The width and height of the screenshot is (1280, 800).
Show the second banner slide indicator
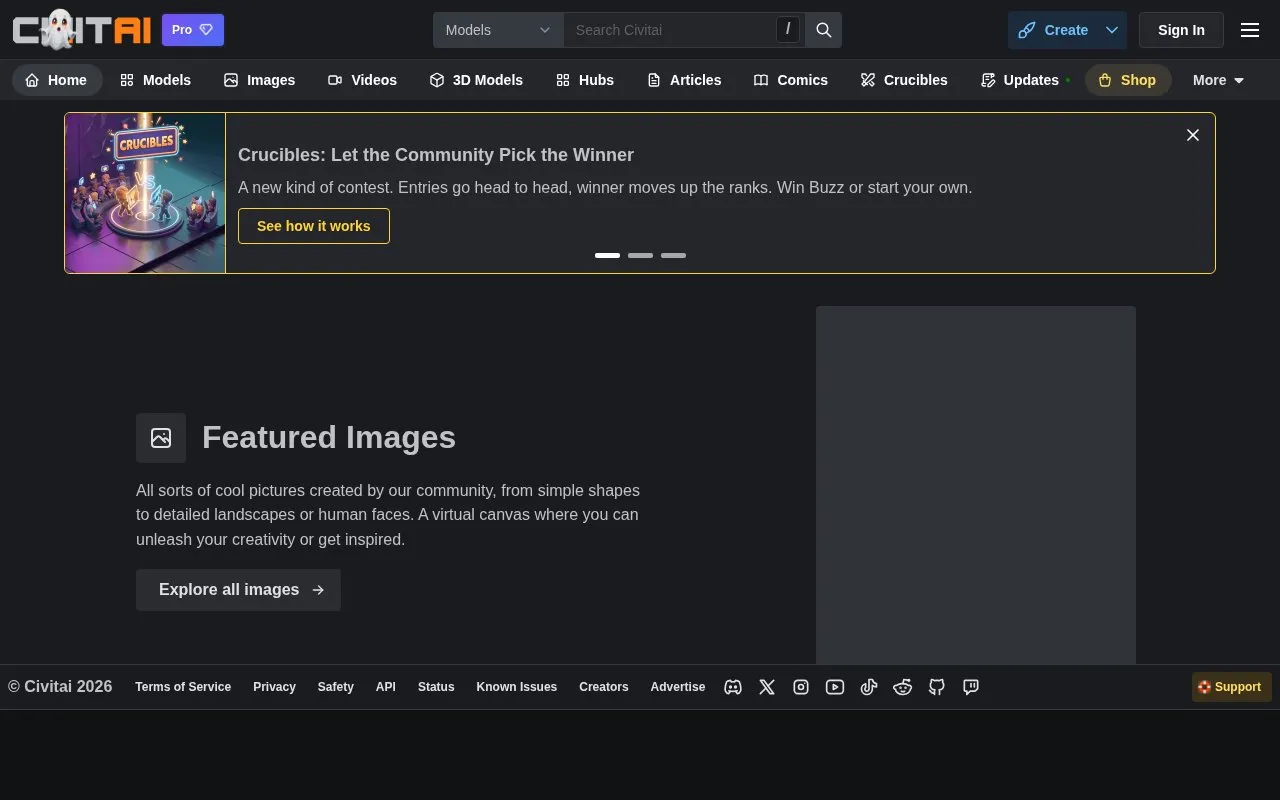coord(640,255)
